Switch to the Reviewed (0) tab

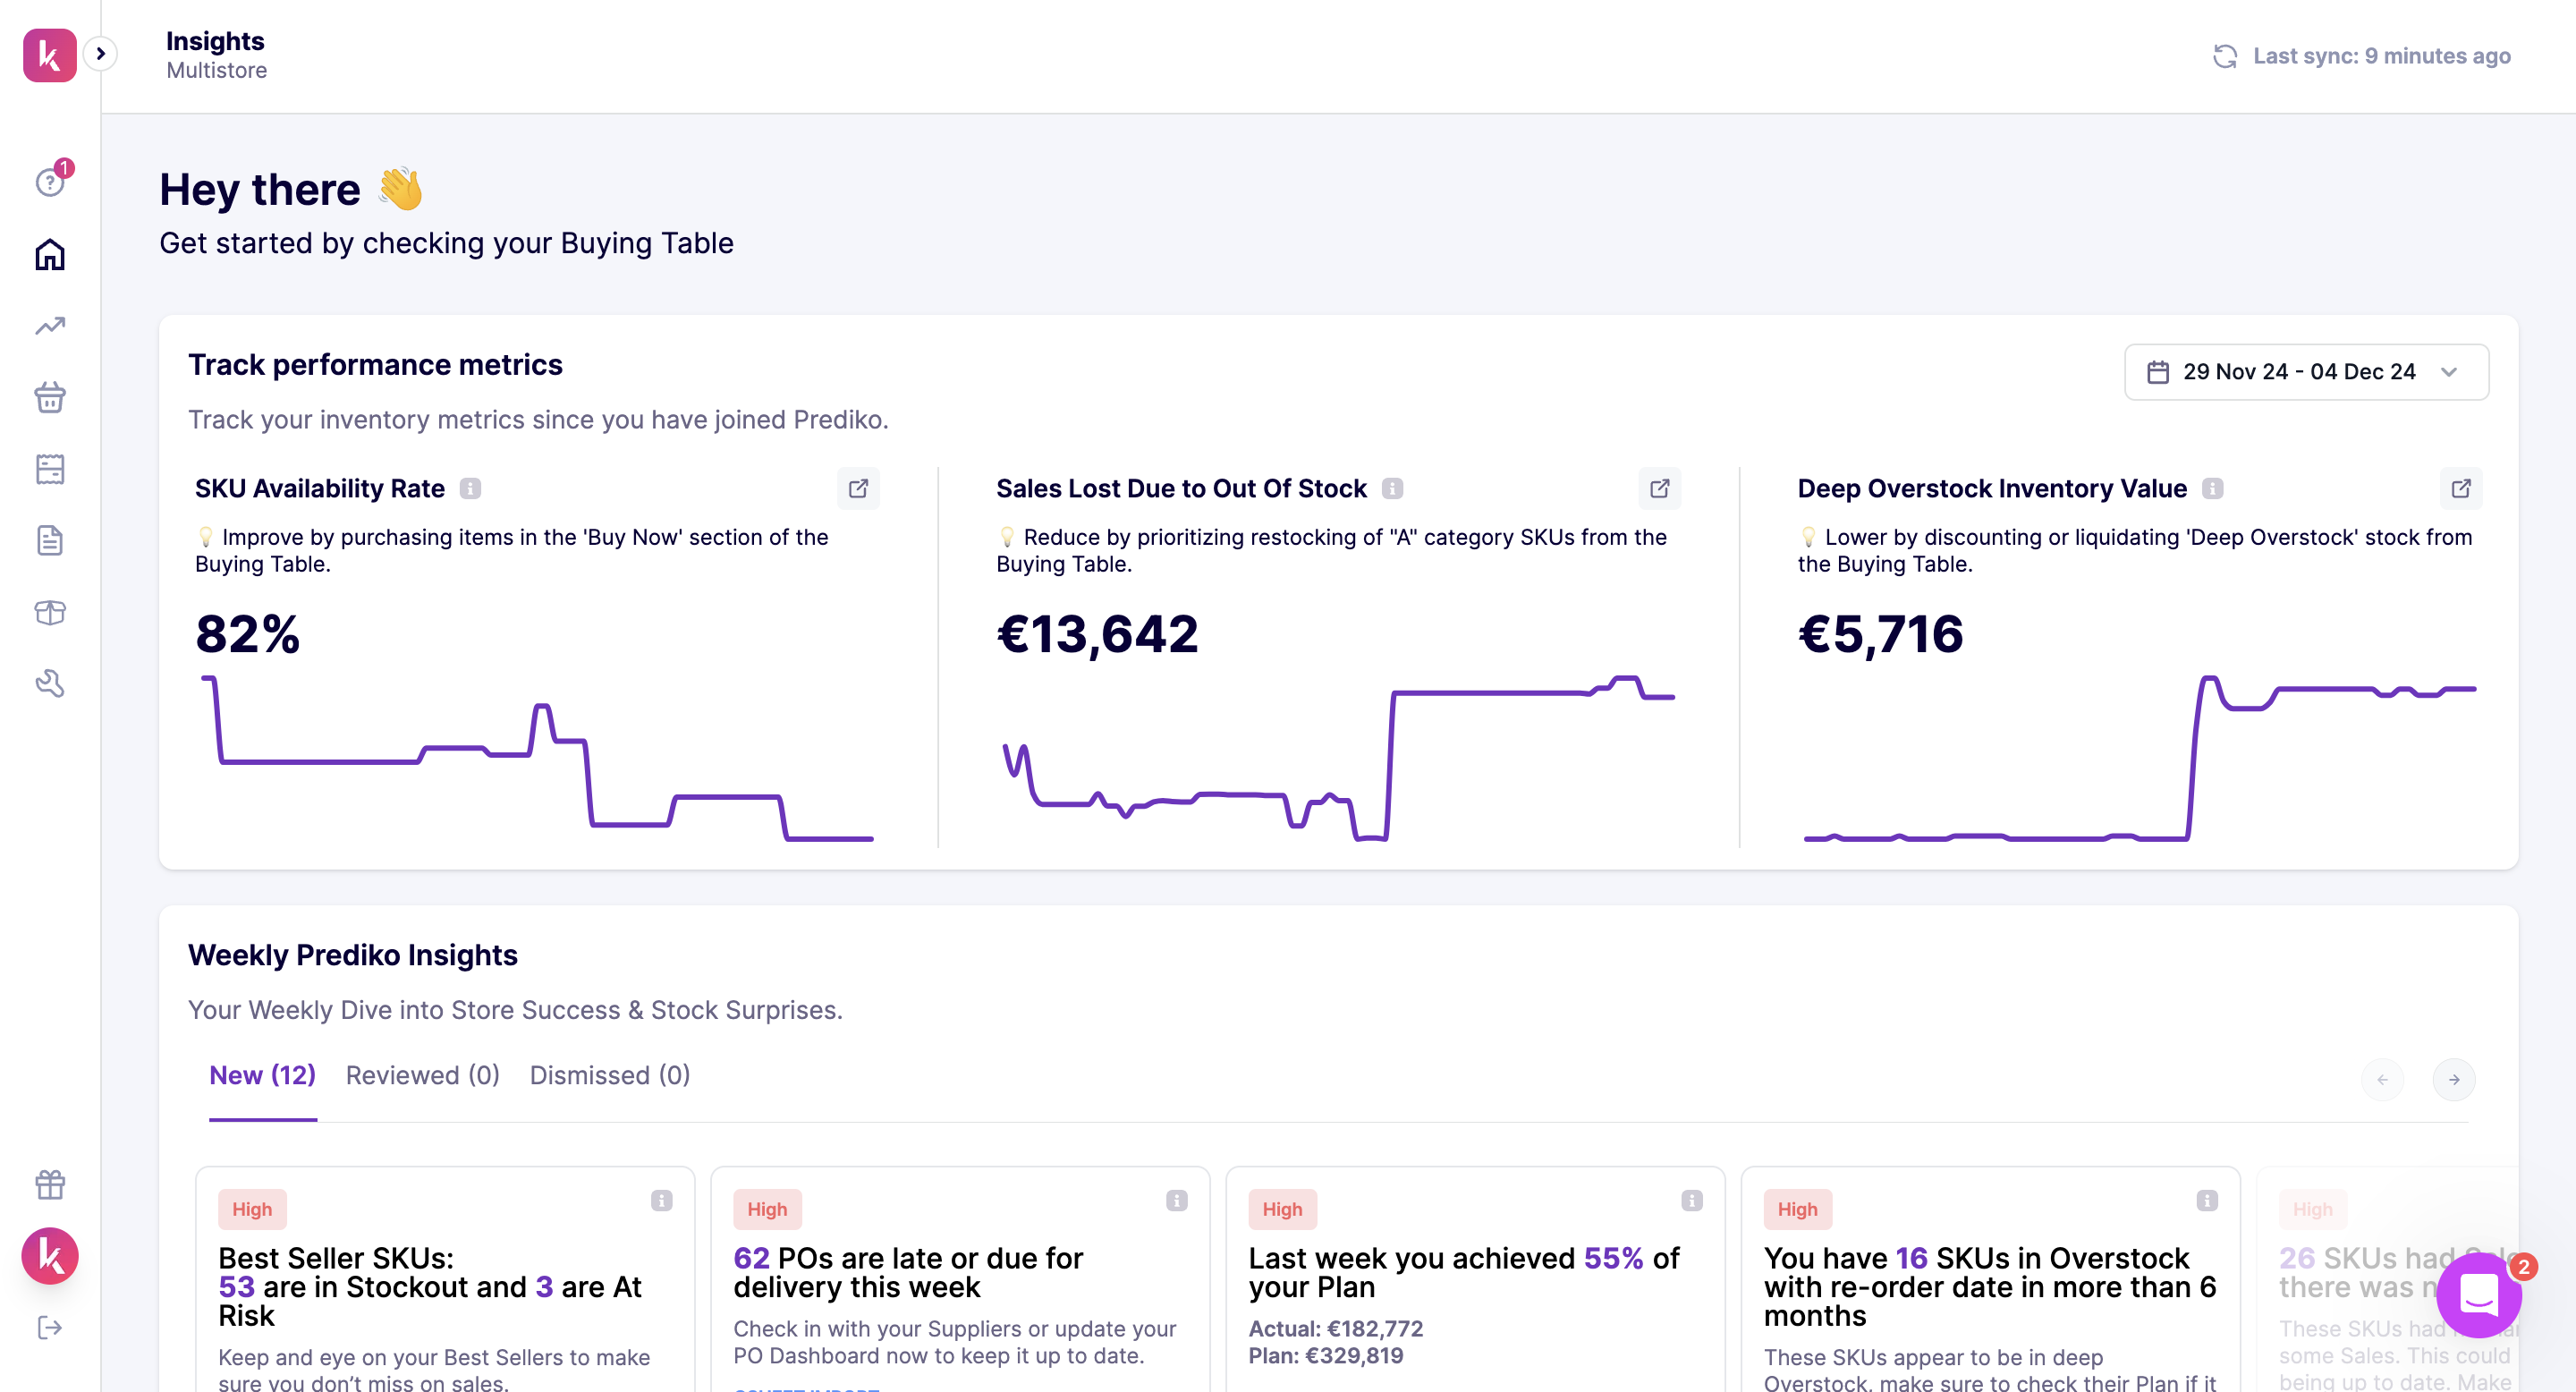coord(422,1075)
